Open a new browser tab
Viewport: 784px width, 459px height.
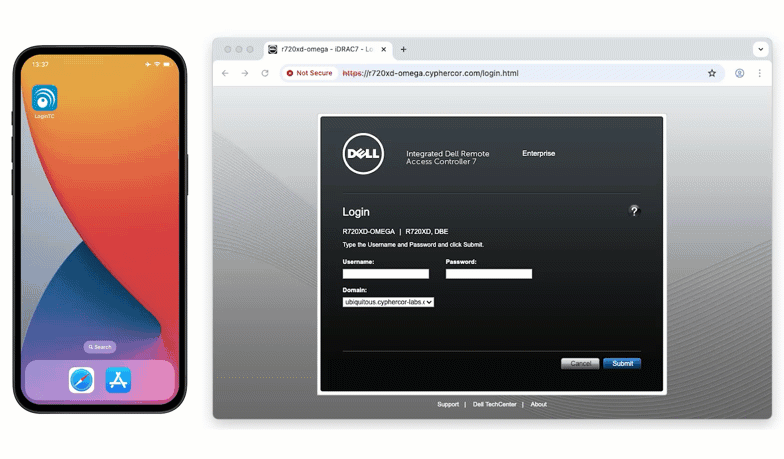[404, 49]
